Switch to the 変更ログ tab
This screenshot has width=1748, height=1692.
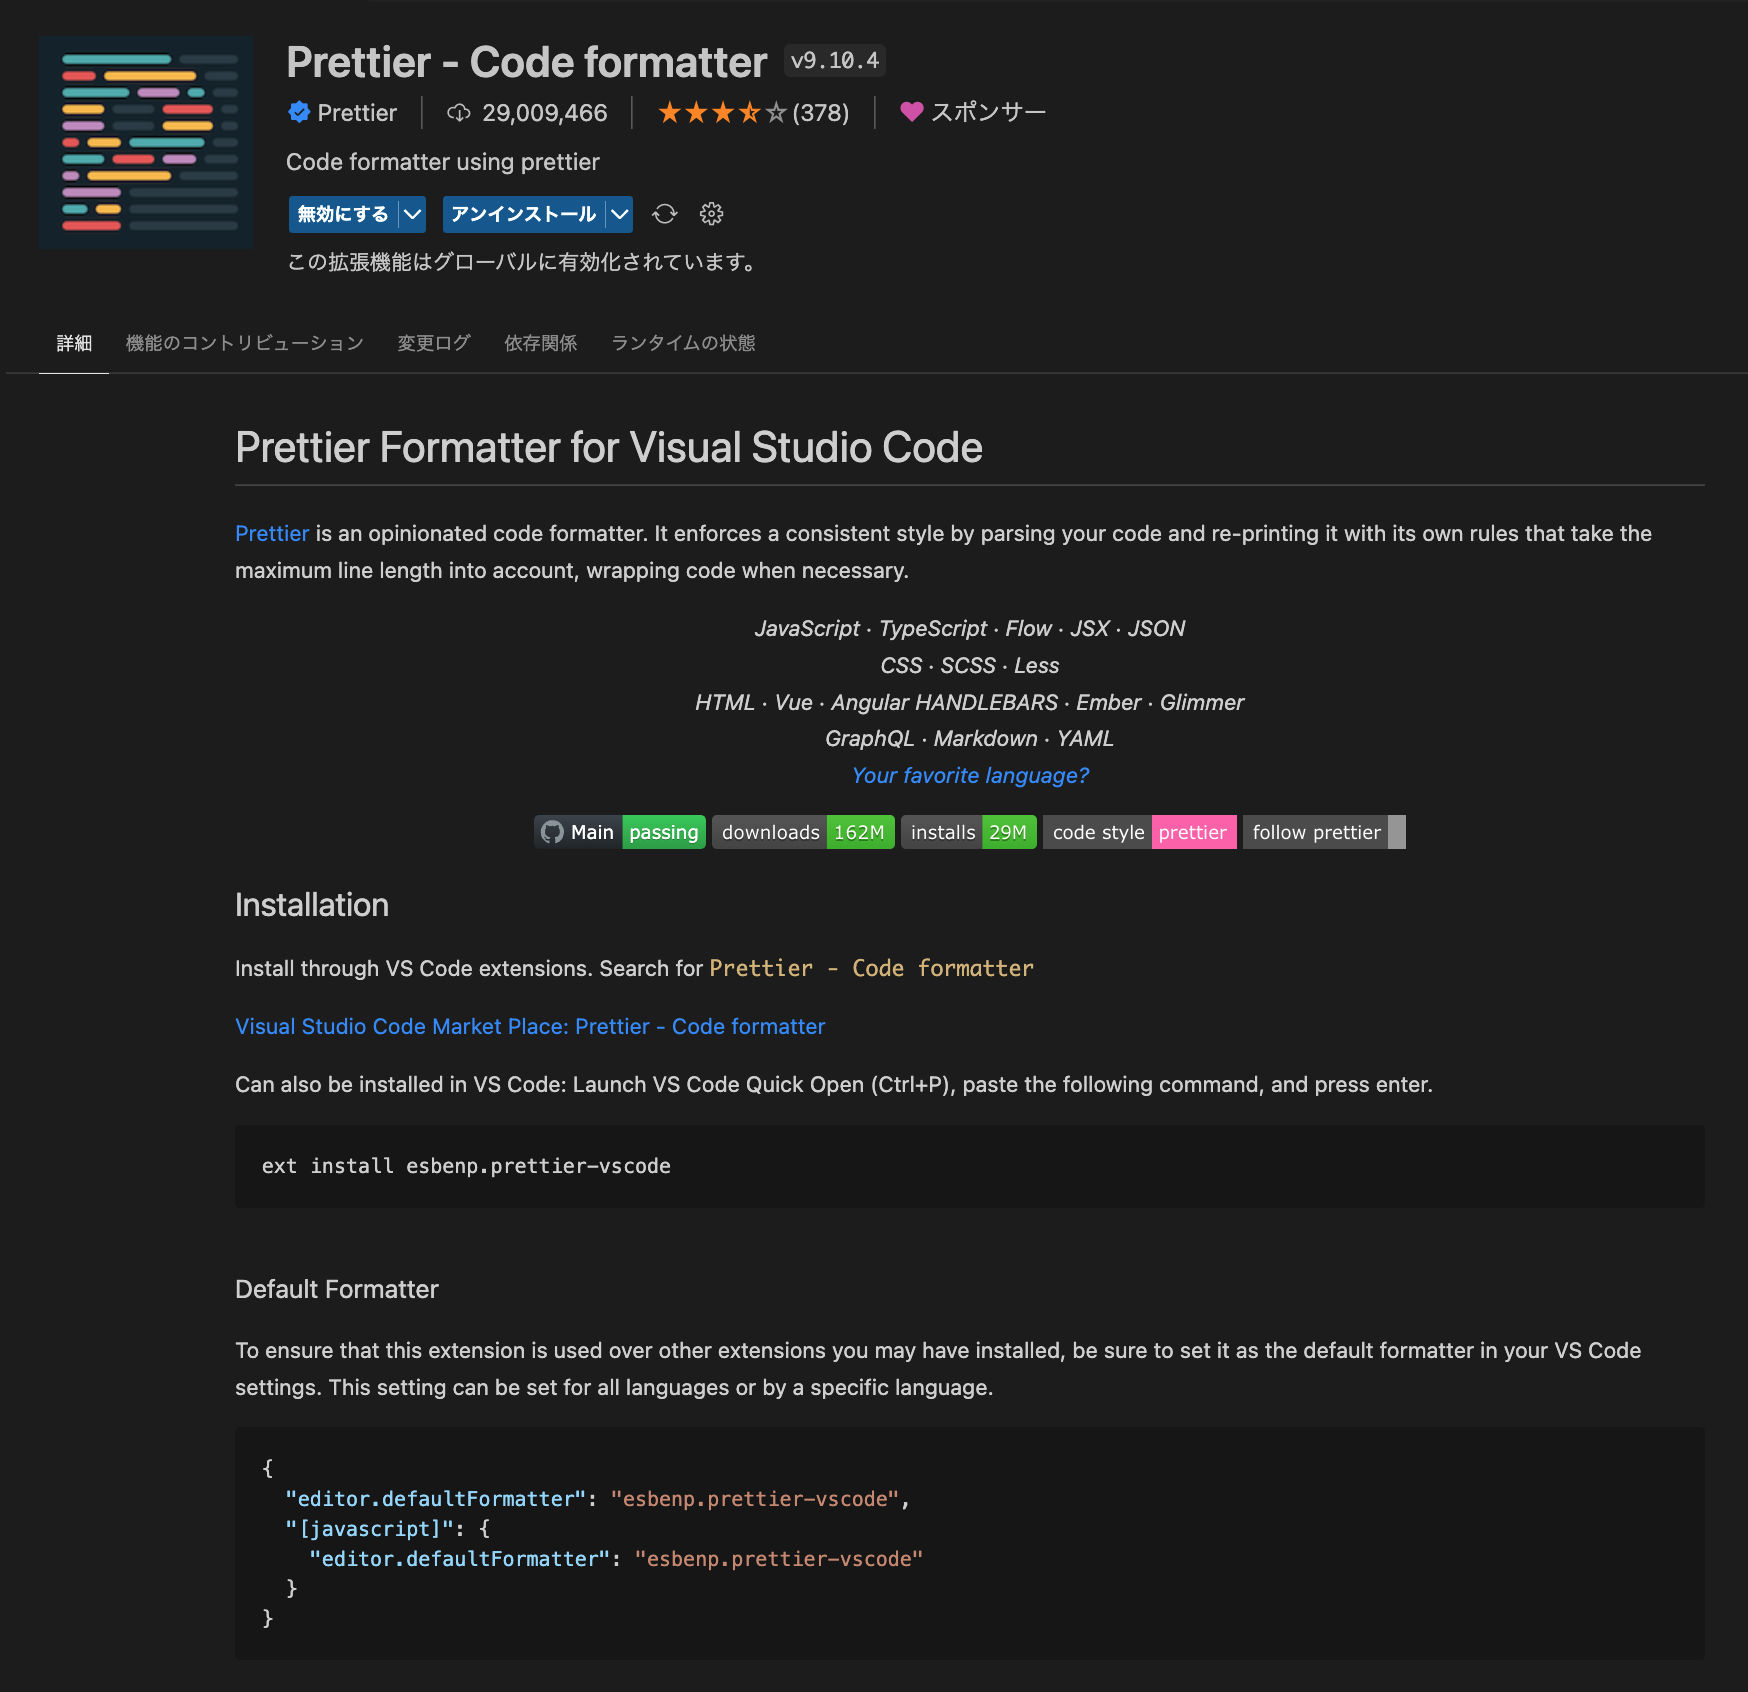[434, 343]
